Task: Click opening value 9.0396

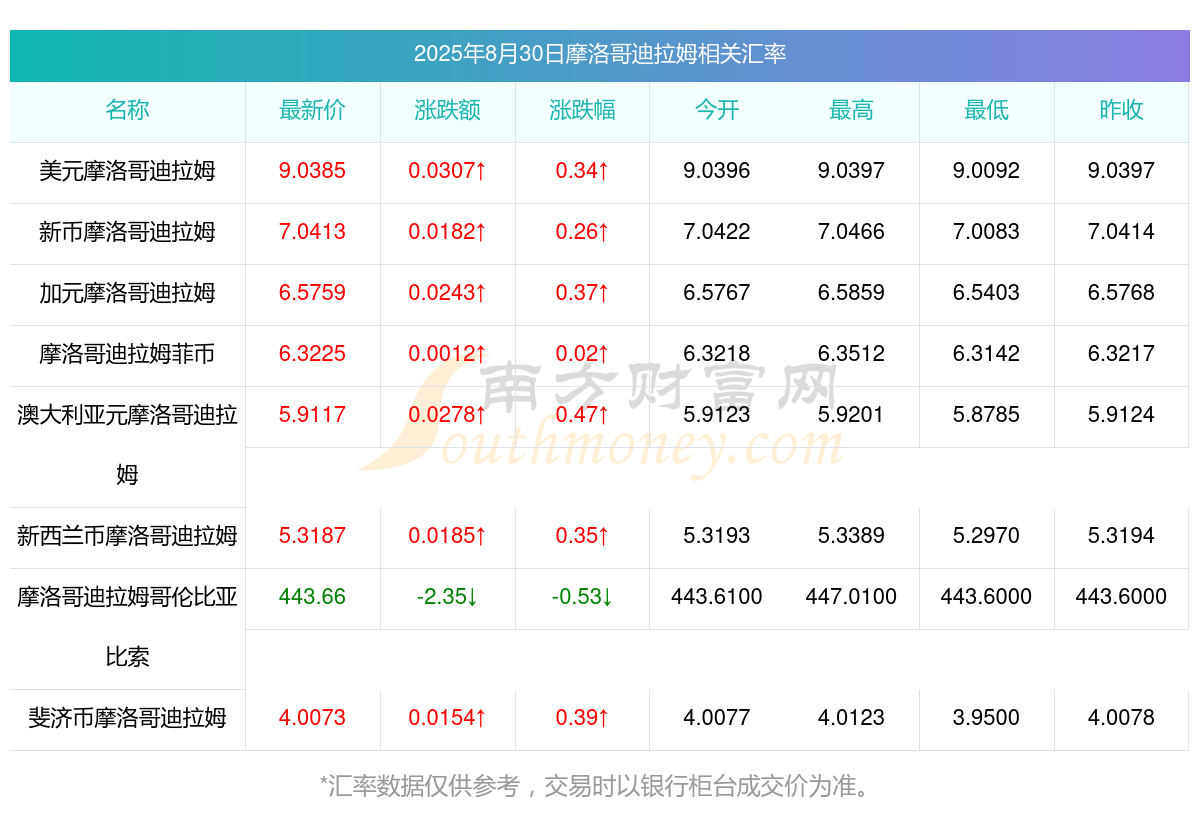Action: pos(717,171)
